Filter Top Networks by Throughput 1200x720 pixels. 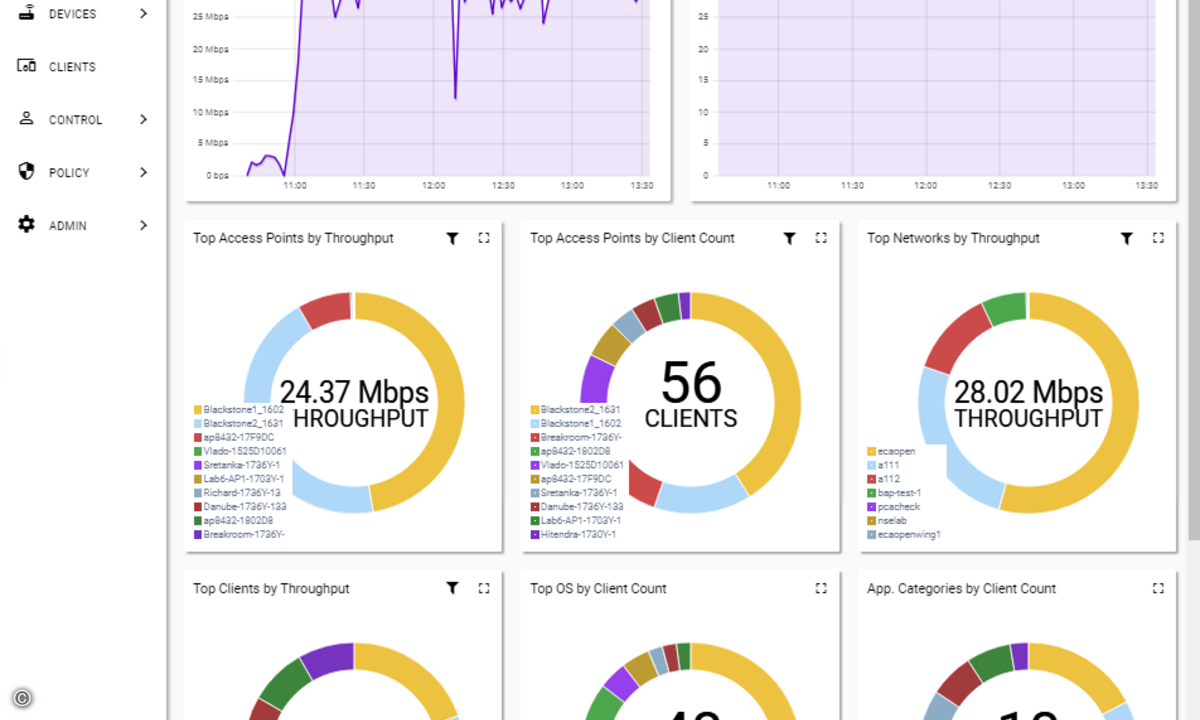[x=1126, y=238]
